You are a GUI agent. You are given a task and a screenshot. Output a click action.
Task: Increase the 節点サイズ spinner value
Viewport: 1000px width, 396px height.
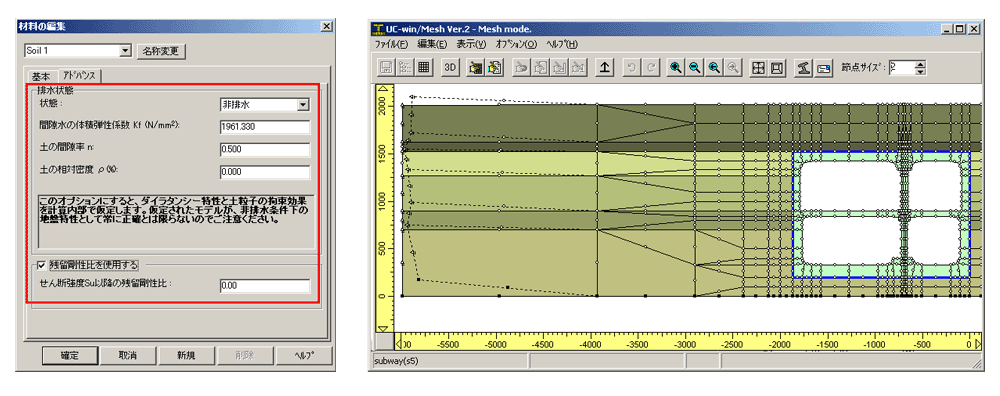920,64
